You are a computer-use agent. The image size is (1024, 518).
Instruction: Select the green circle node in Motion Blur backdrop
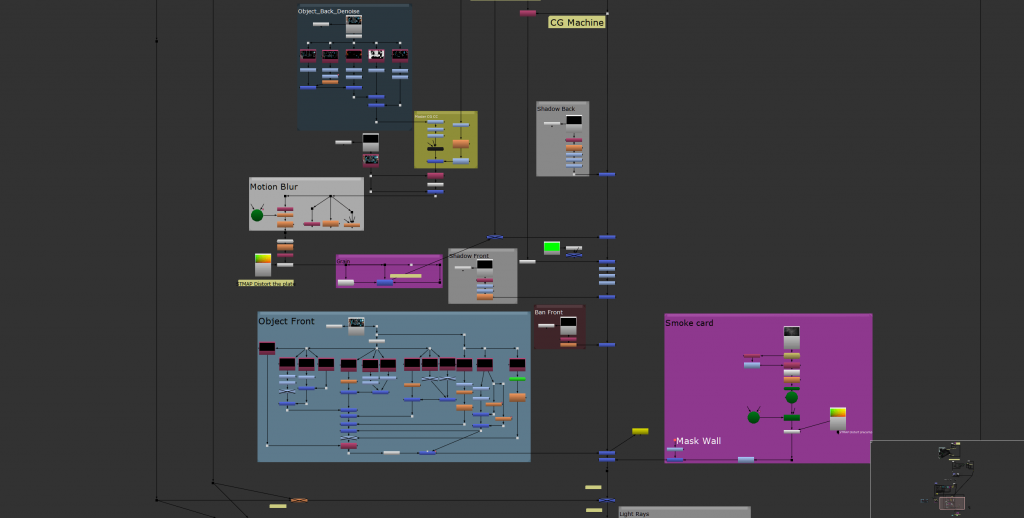(x=257, y=215)
